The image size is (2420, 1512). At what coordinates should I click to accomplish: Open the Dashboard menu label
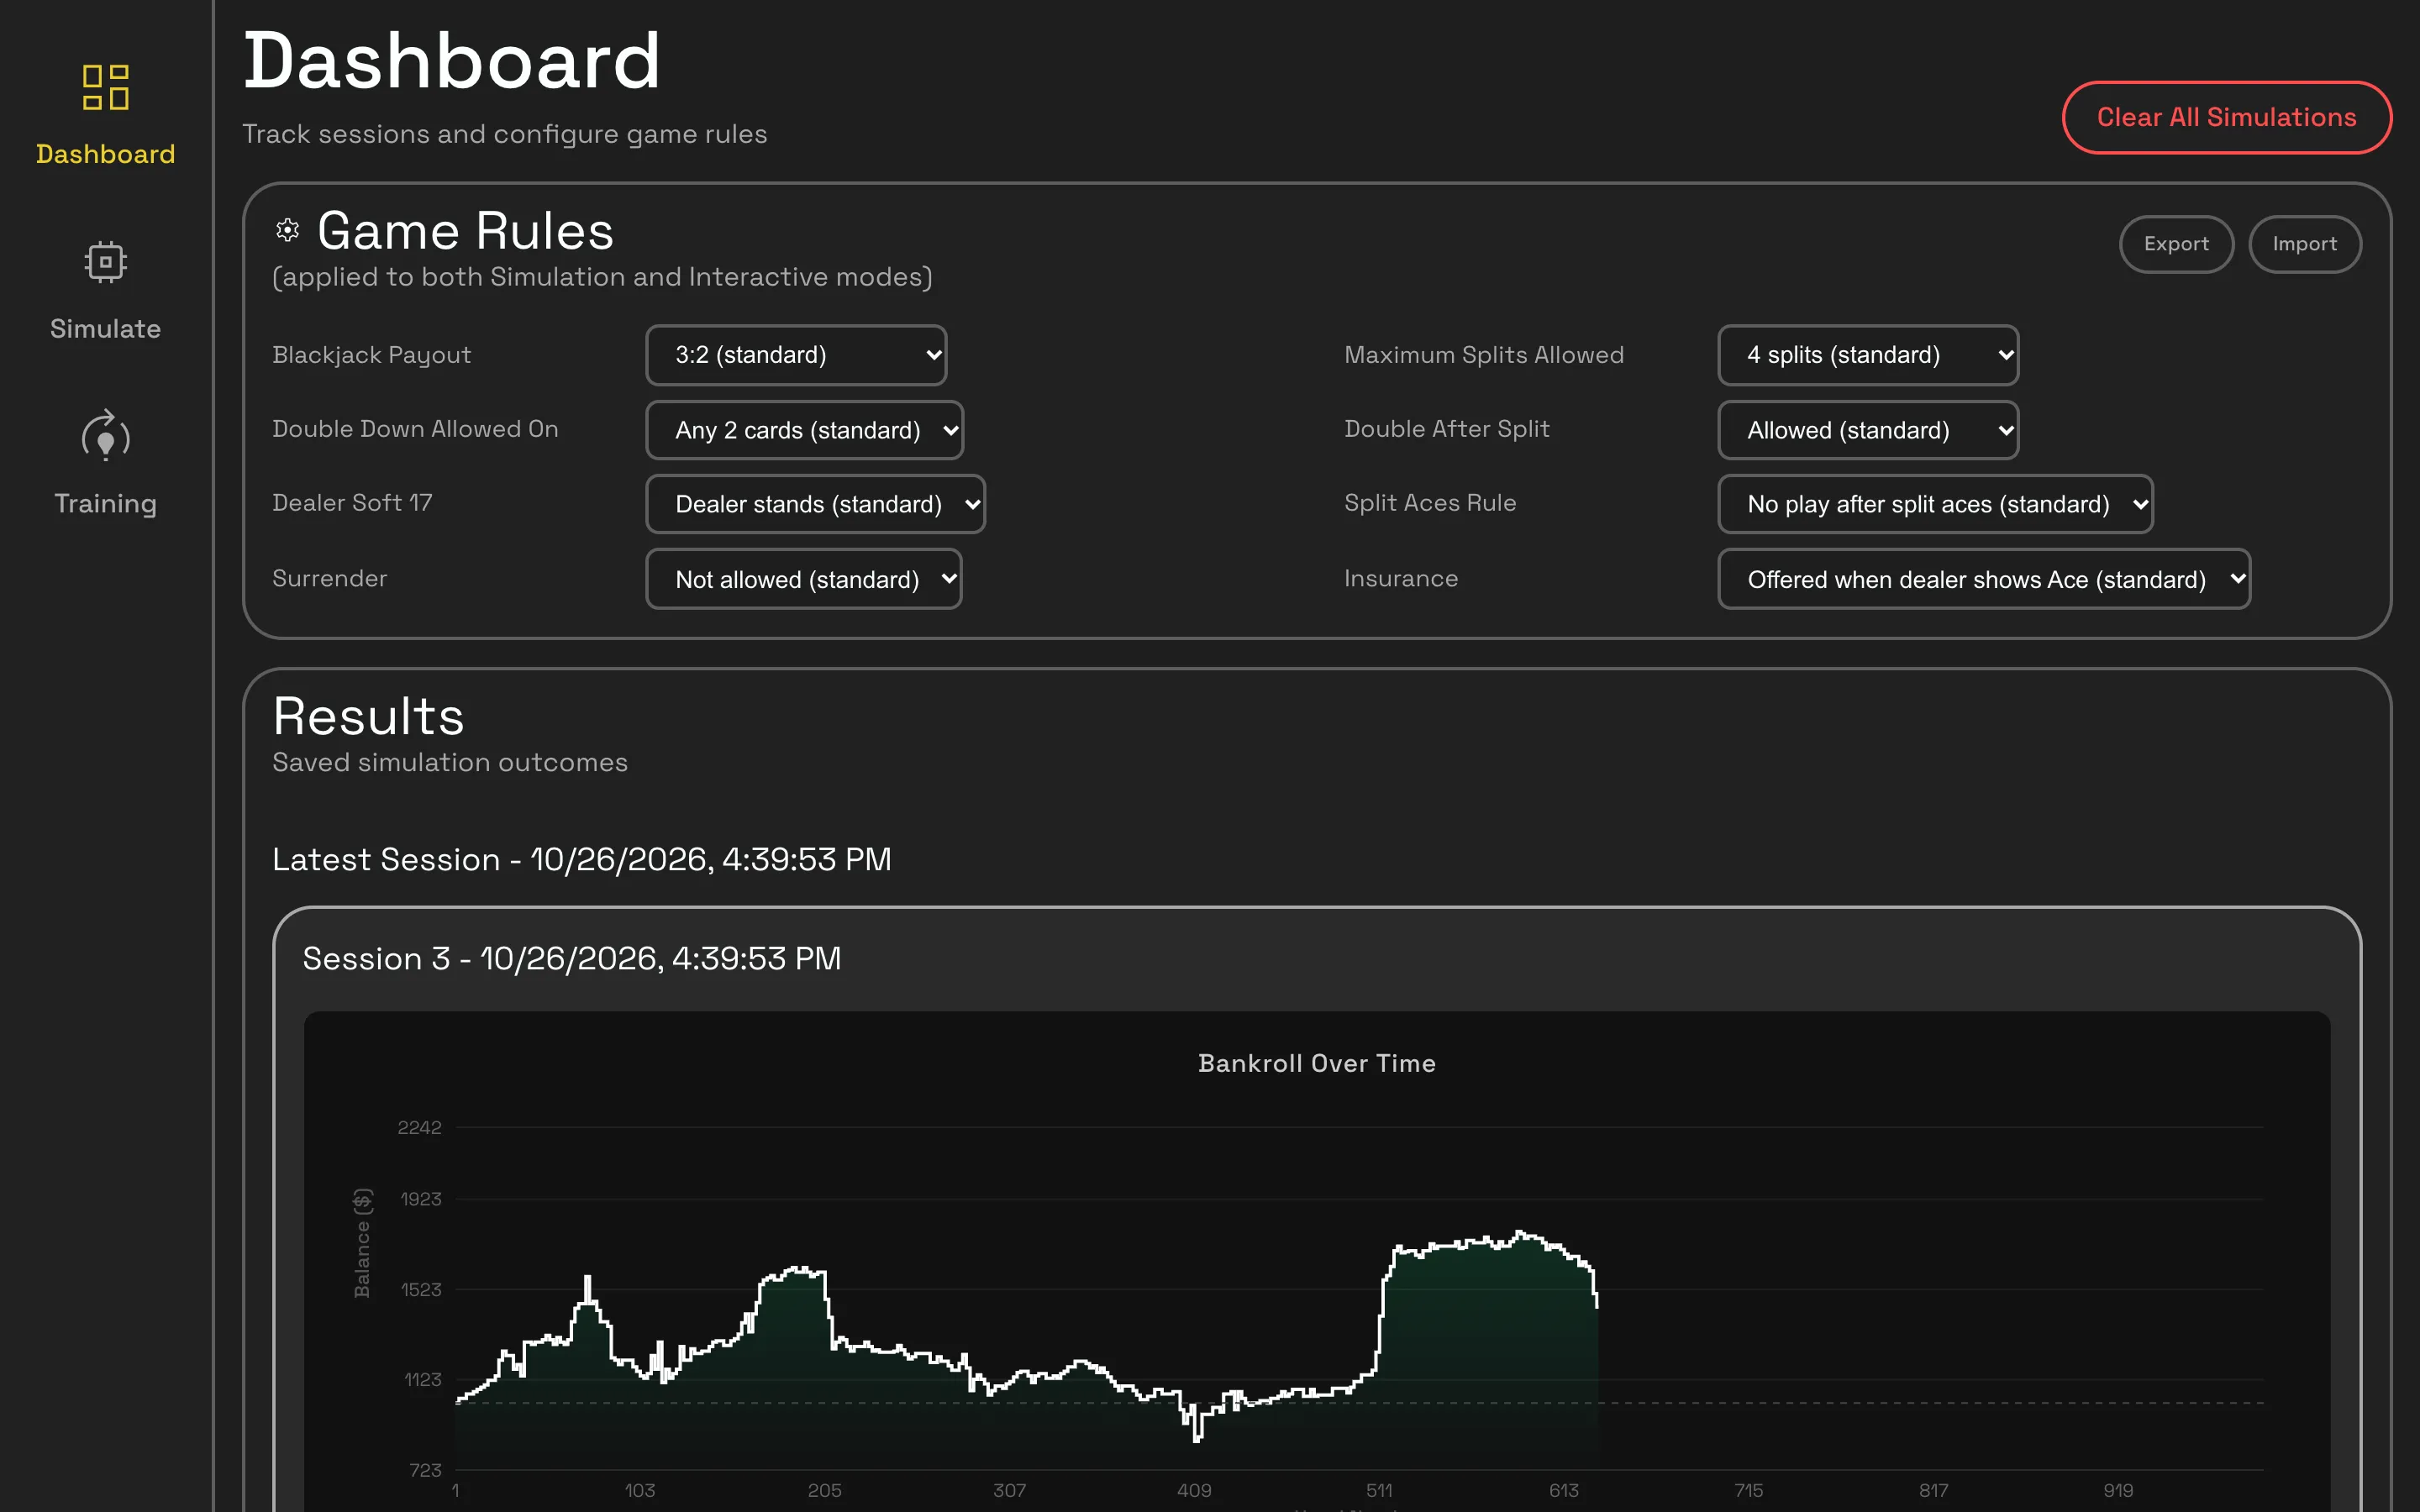pyautogui.click(x=105, y=154)
